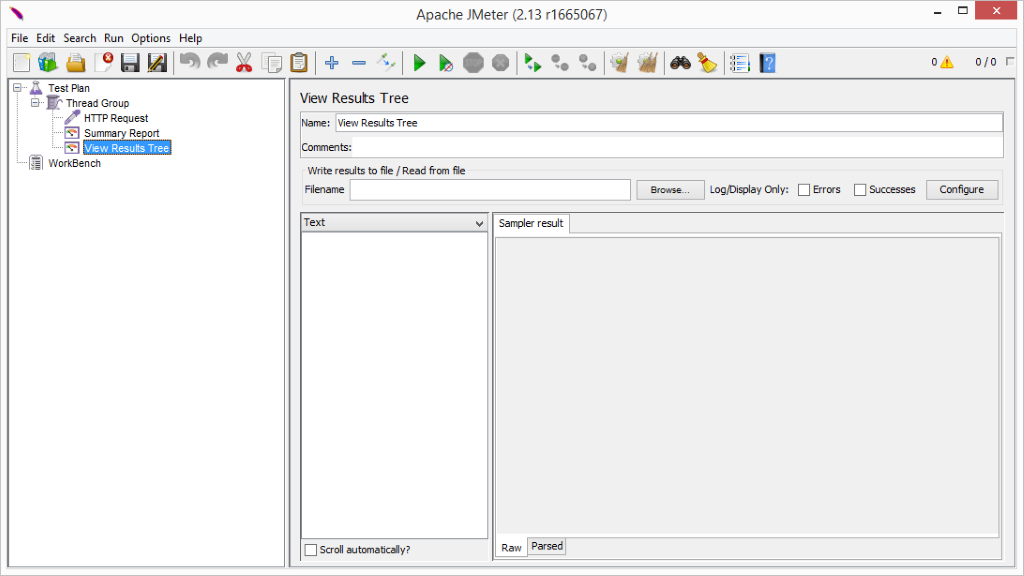
Task: Click the Start no pauses icon
Action: pos(446,63)
